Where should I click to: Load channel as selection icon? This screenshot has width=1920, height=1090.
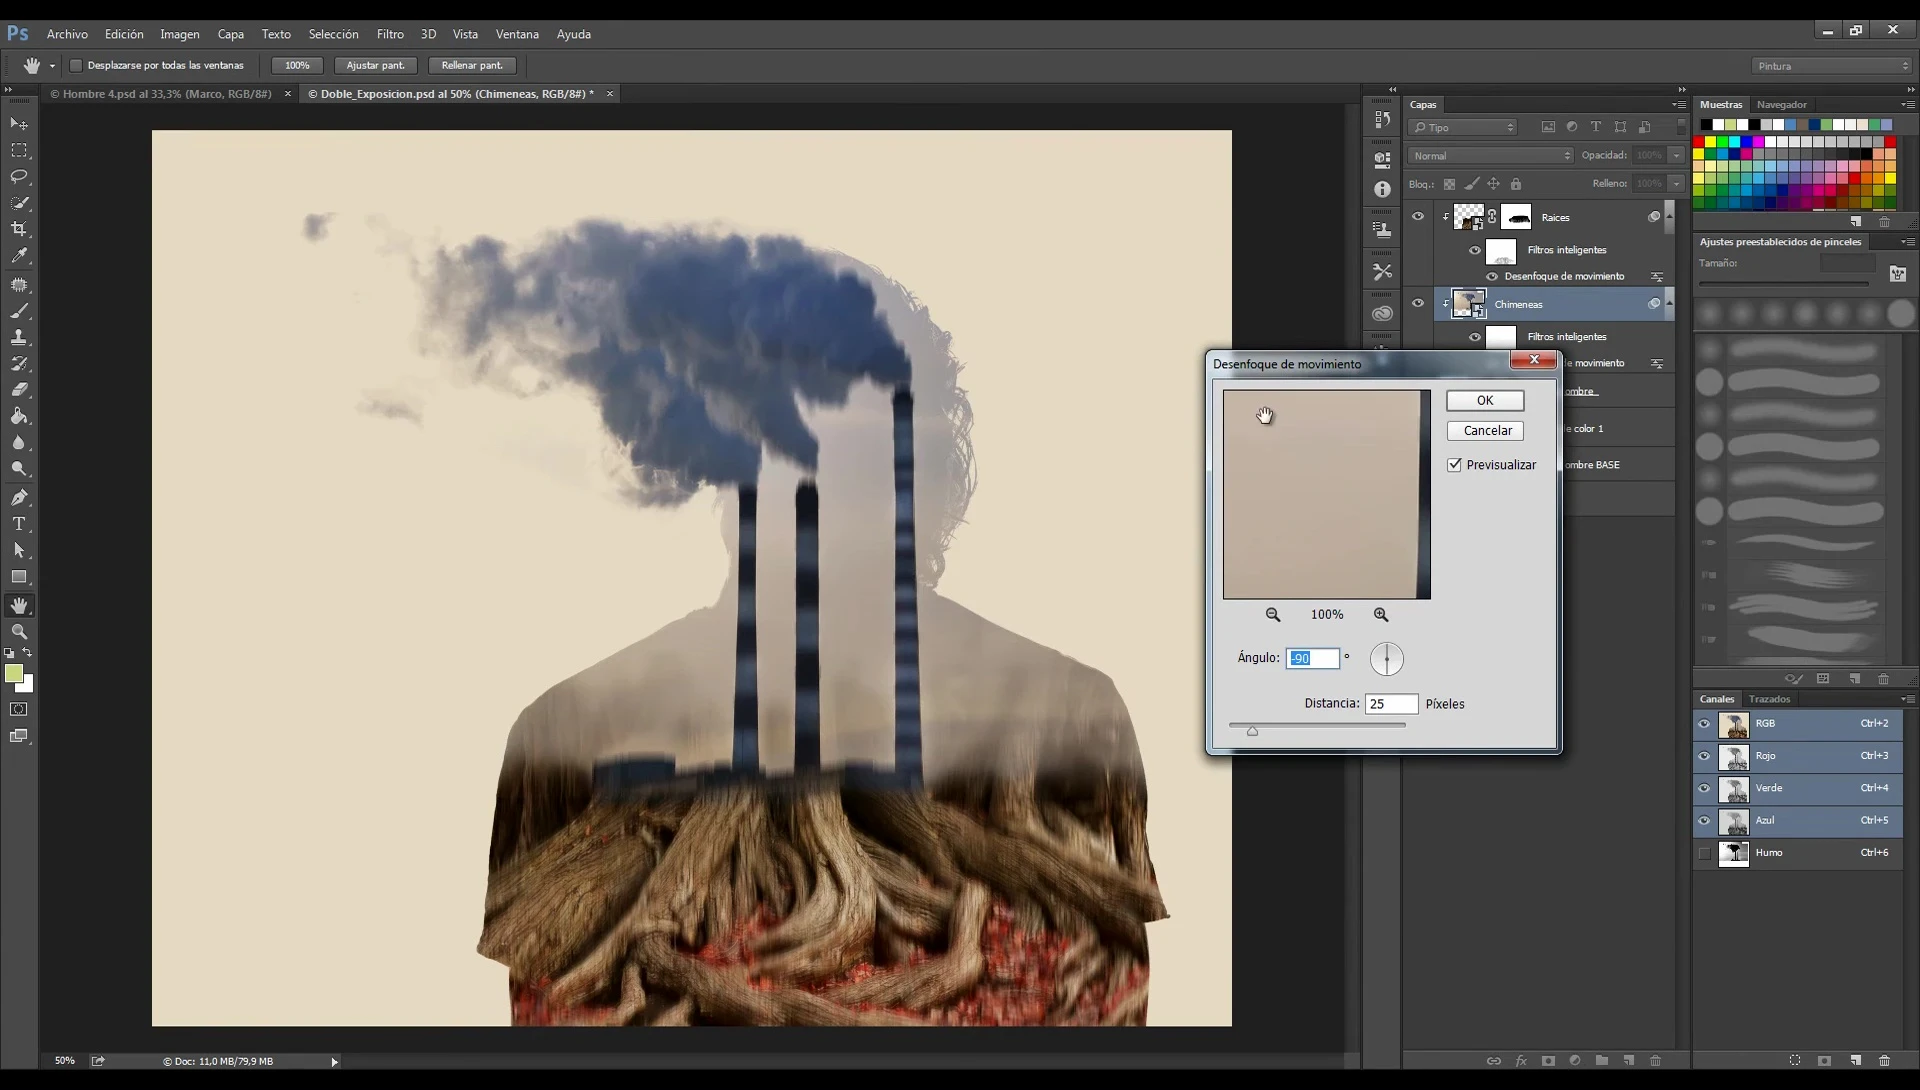[x=1795, y=1061]
